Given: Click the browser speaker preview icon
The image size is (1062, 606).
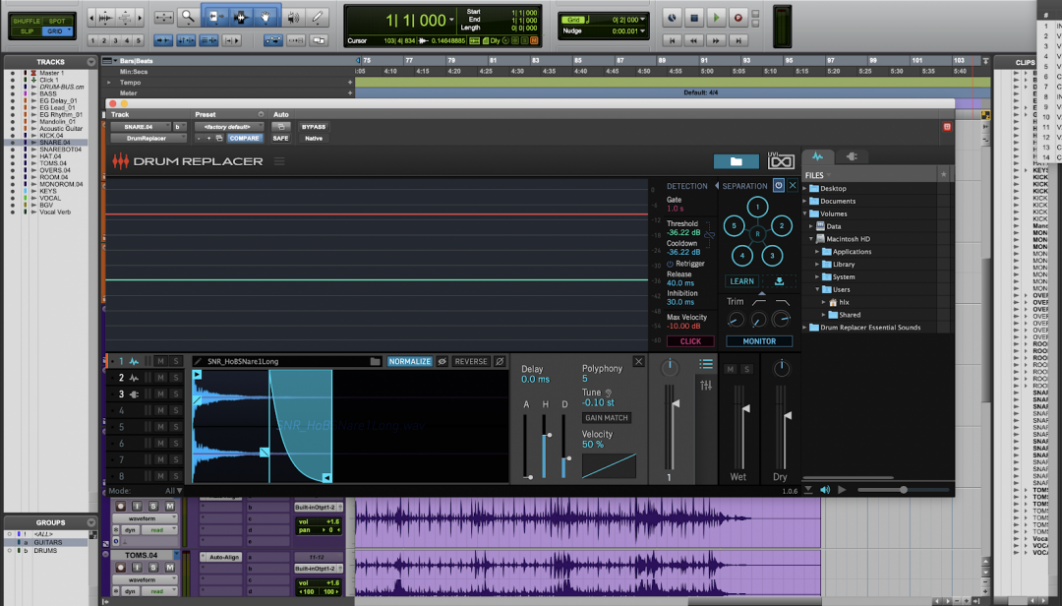Looking at the screenshot, I should pyautogui.click(x=825, y=490).
